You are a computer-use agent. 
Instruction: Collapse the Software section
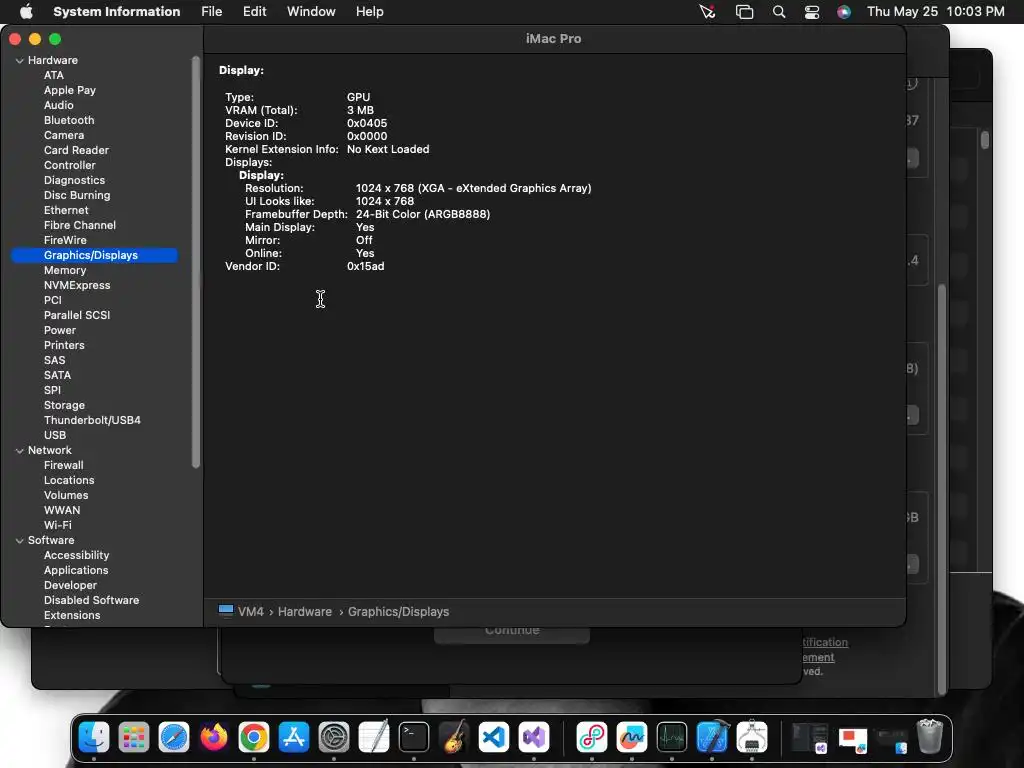[x=20, y=541]
